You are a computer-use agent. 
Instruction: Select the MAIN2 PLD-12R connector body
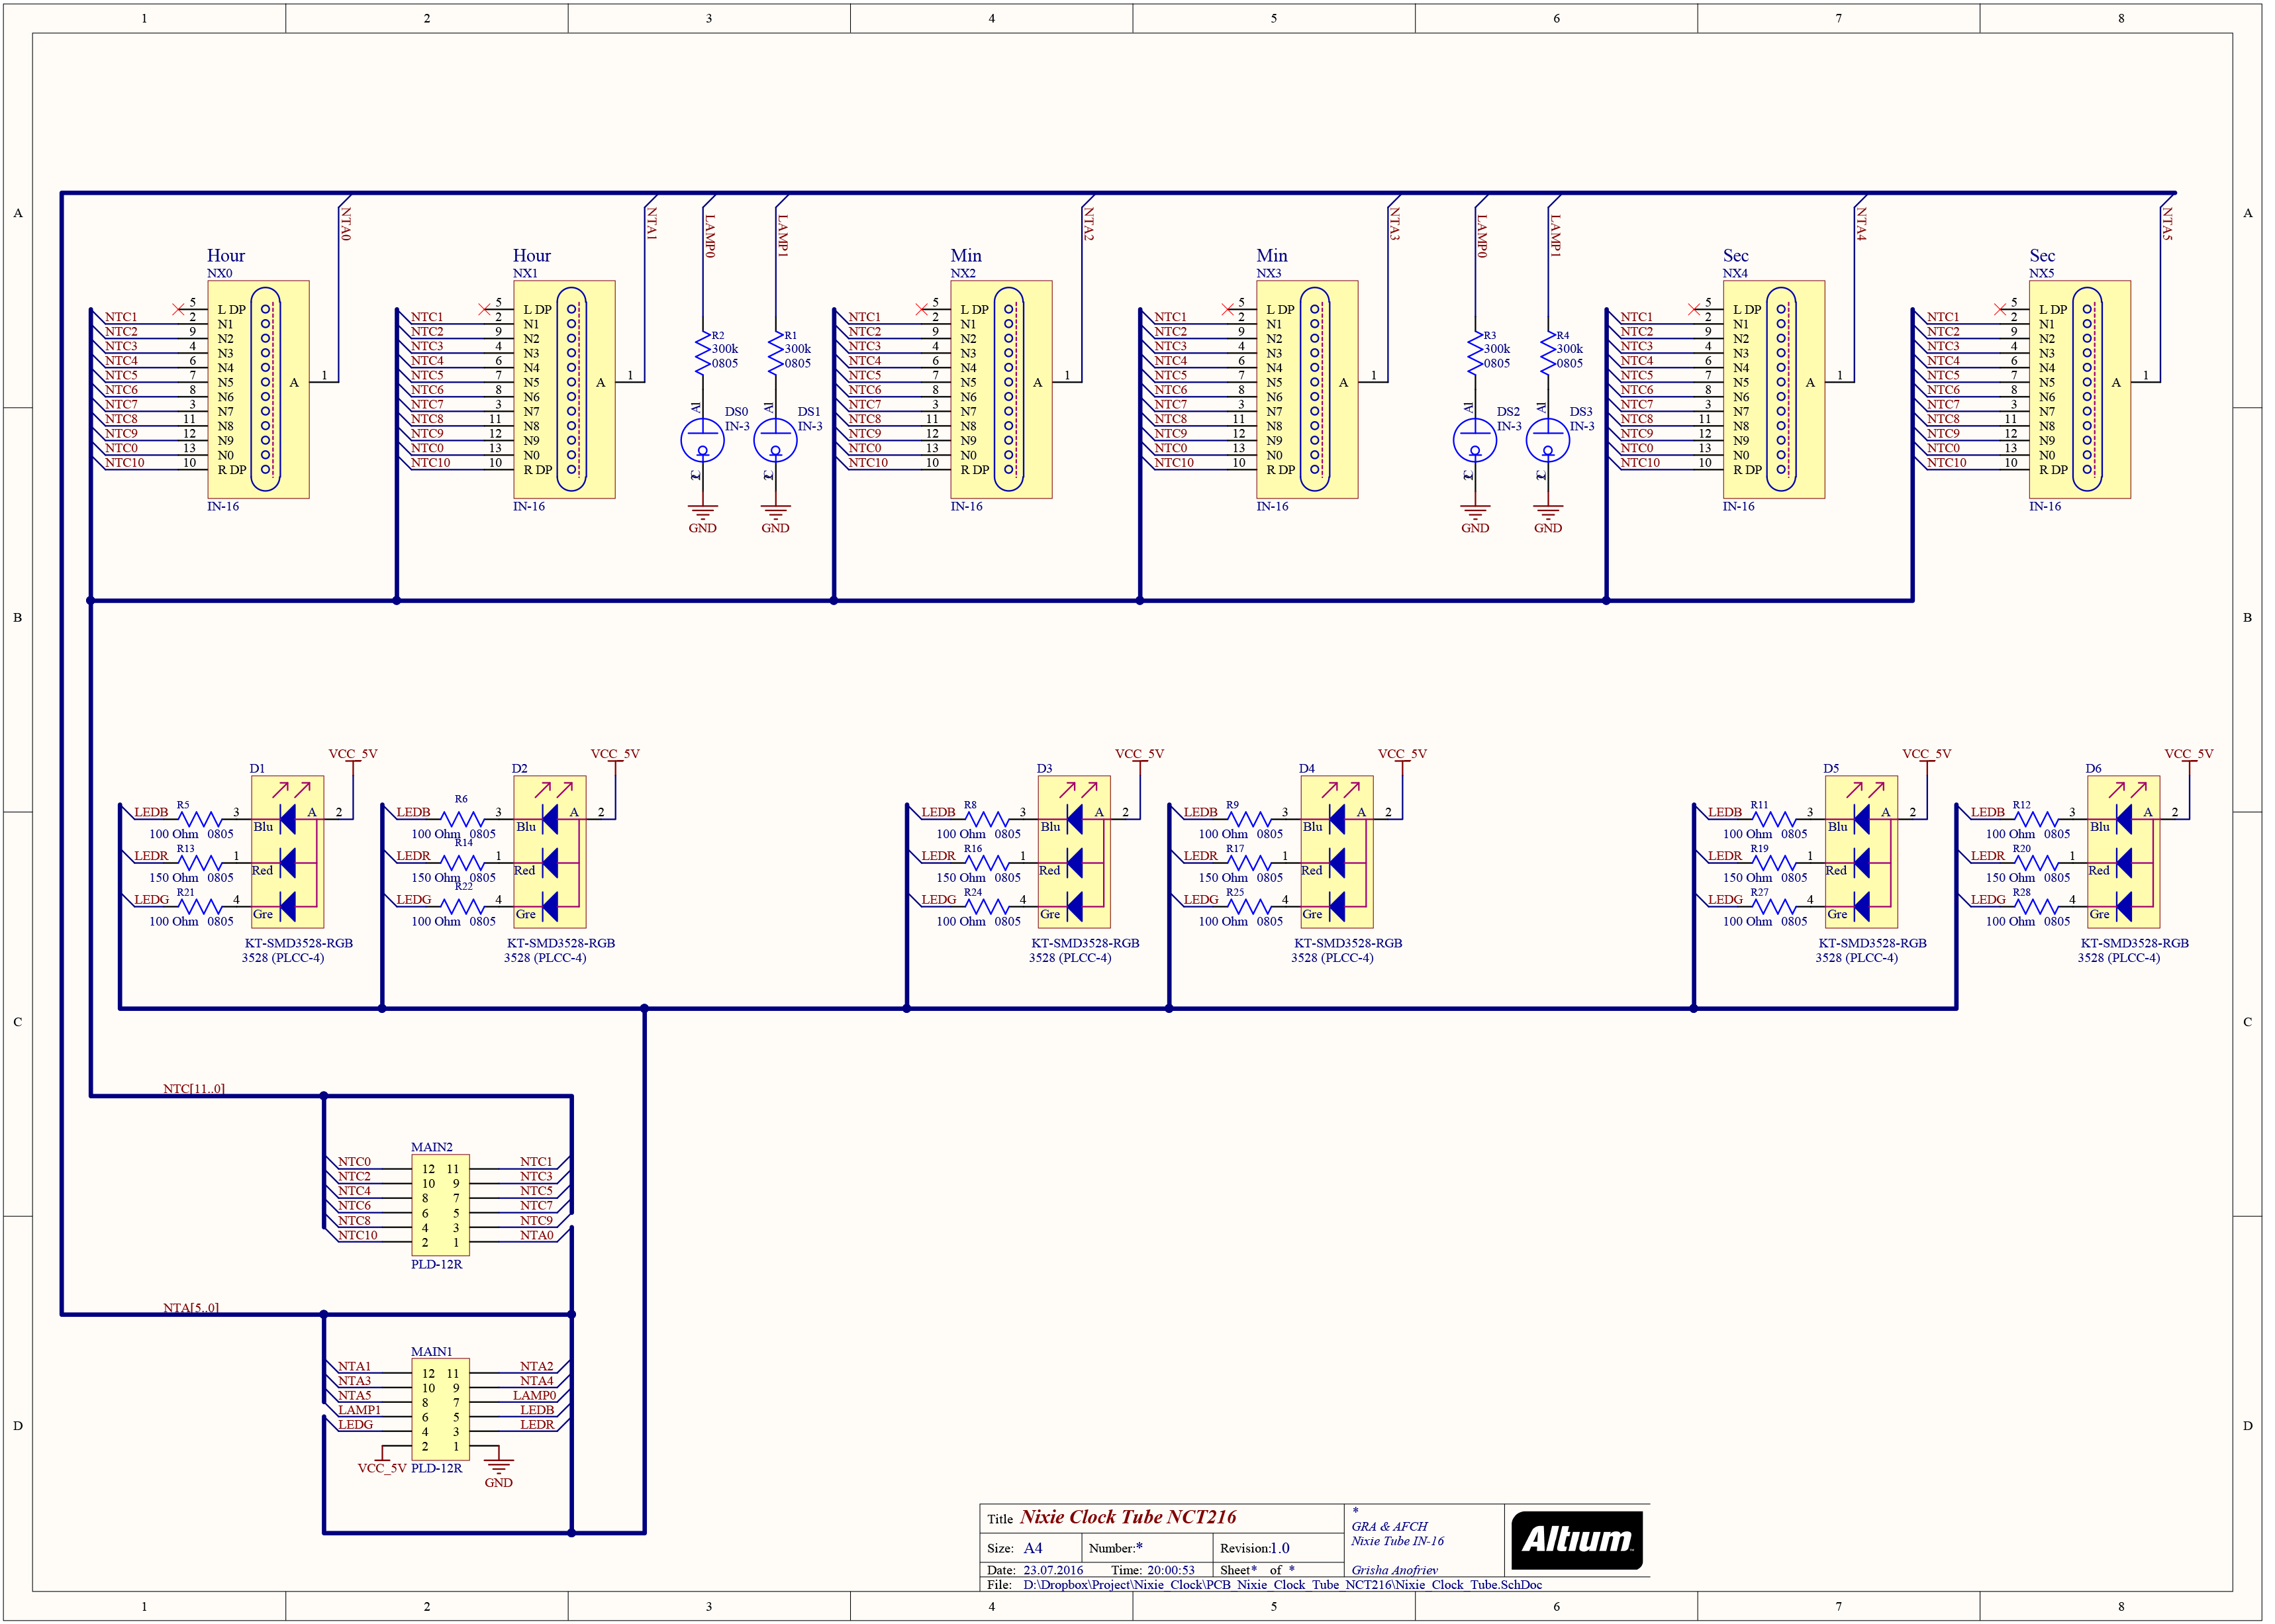click(x=440, y=1205)
